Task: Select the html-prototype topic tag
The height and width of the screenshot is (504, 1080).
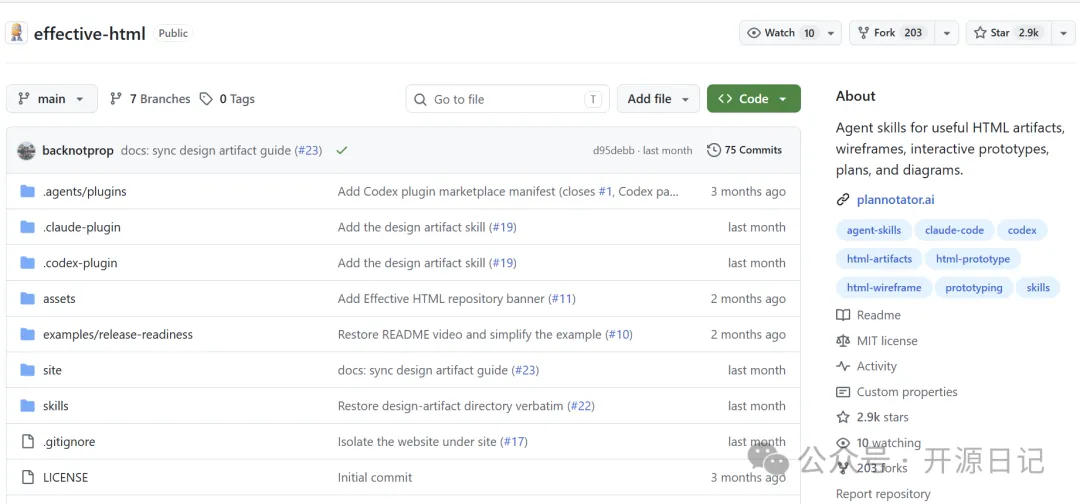Action: click(x=973, y=260)
